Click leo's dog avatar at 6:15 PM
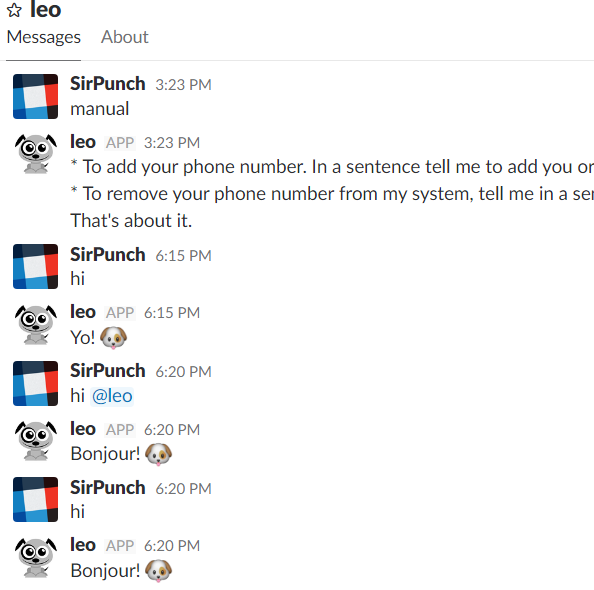The width and height of the screenshot is (594, 590). tap(35, 324)
